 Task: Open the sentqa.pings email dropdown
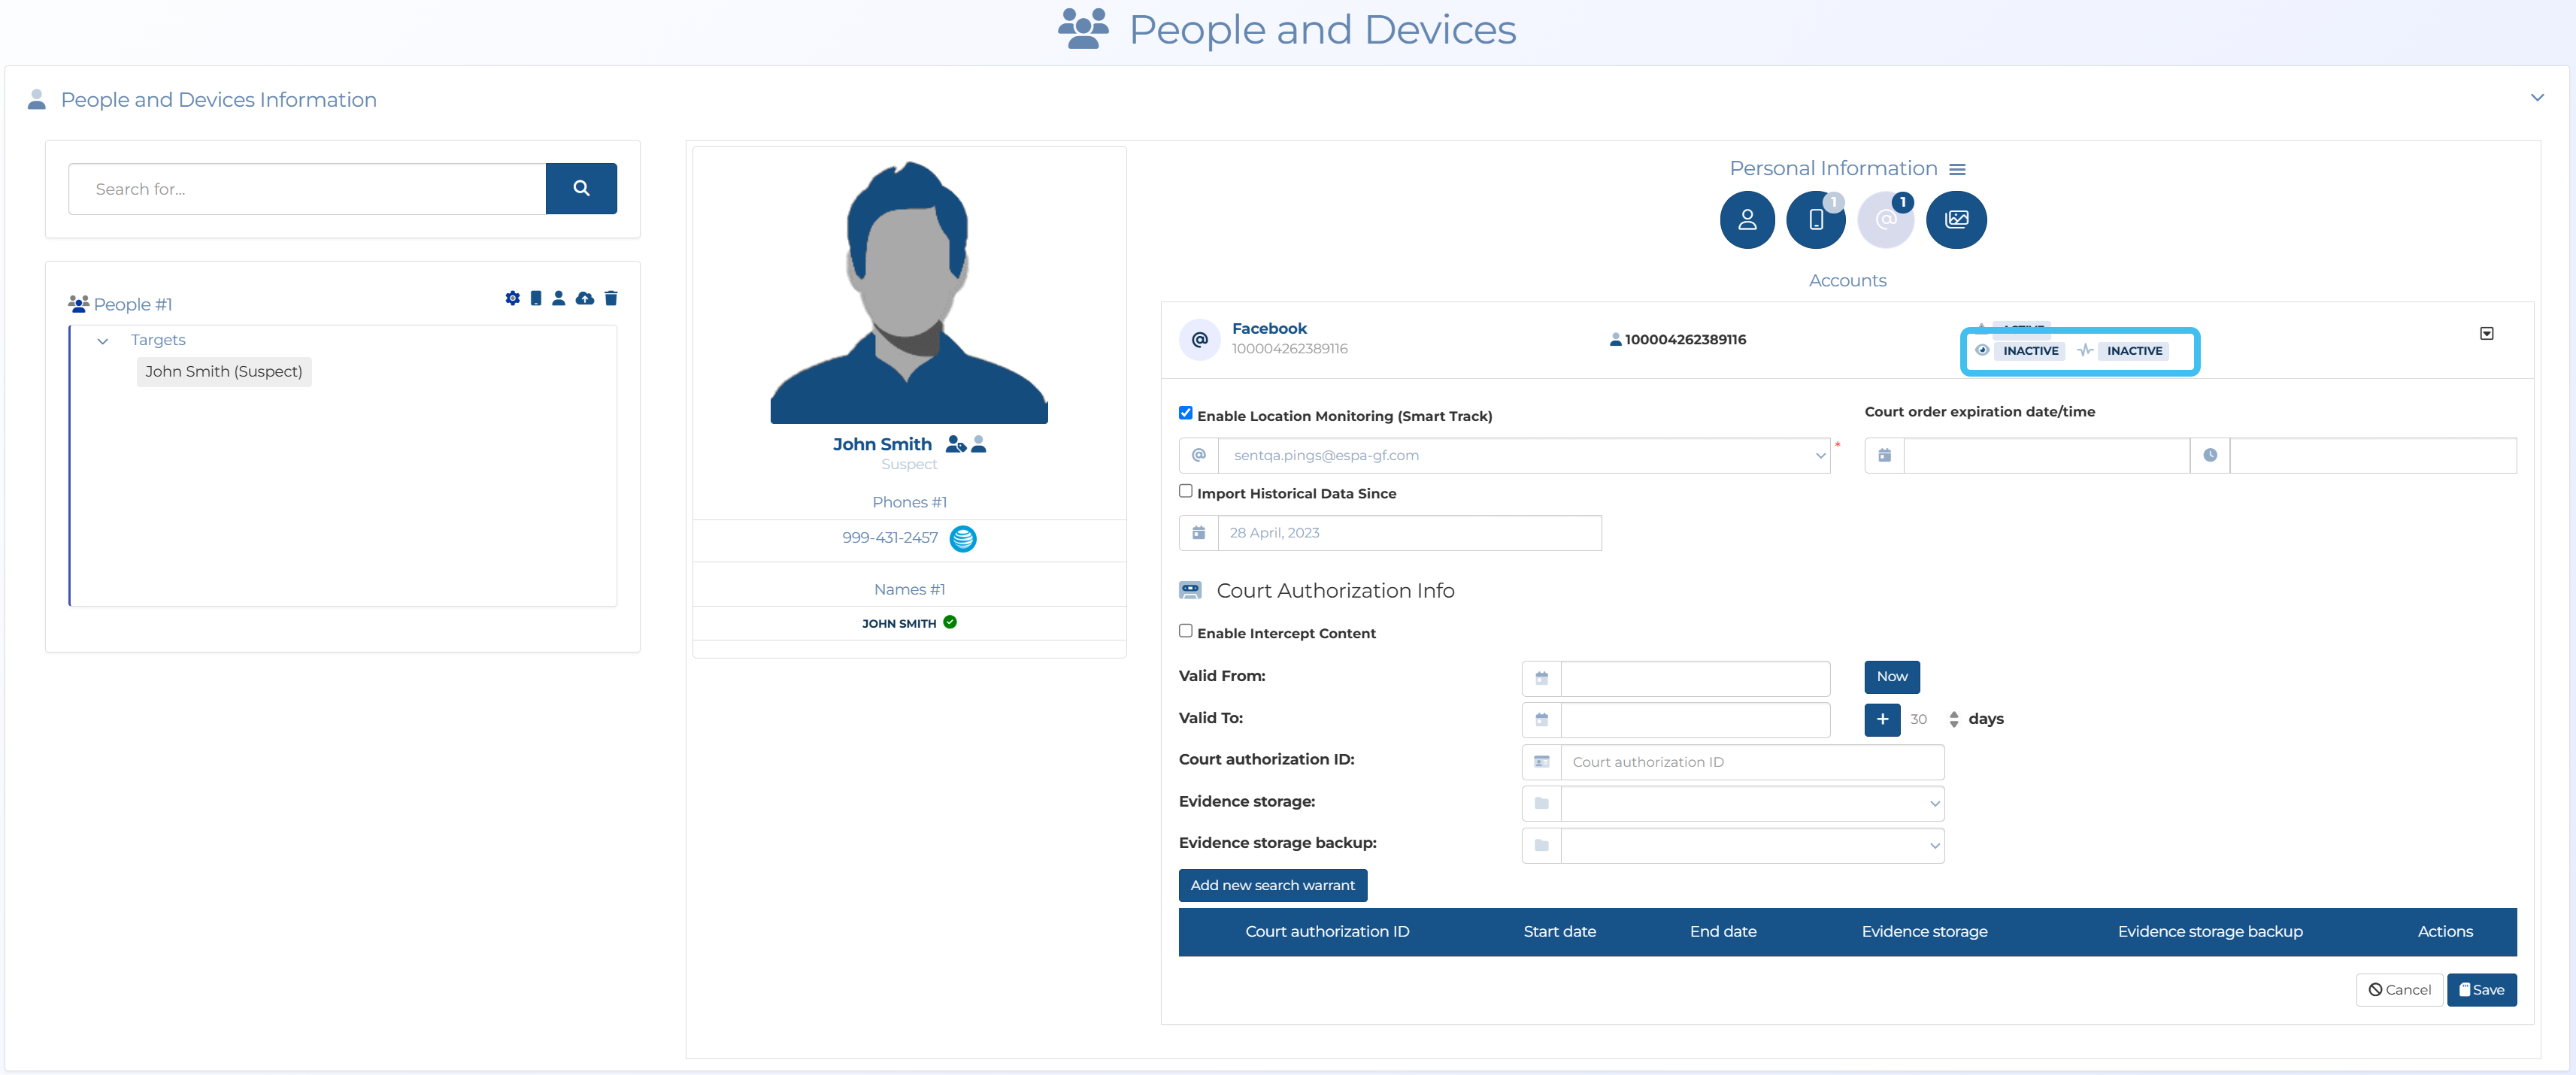(x=1523, y=455)
